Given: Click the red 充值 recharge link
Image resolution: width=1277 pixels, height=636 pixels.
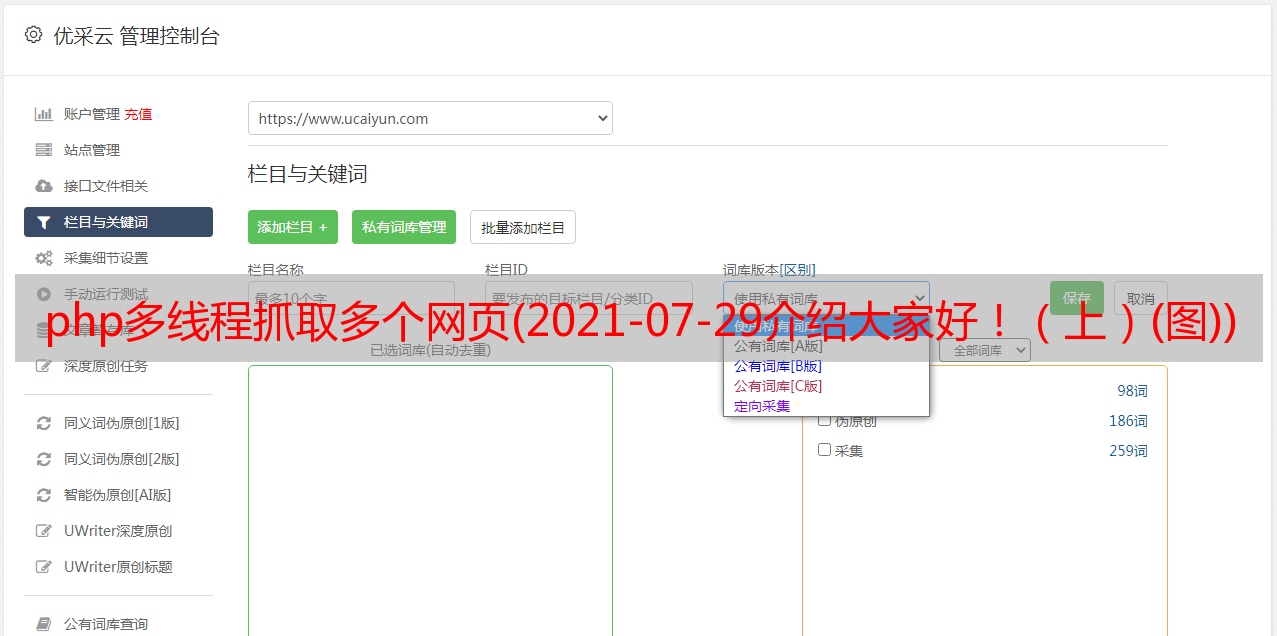Looking at the screenshot, I should click(138, 114).
